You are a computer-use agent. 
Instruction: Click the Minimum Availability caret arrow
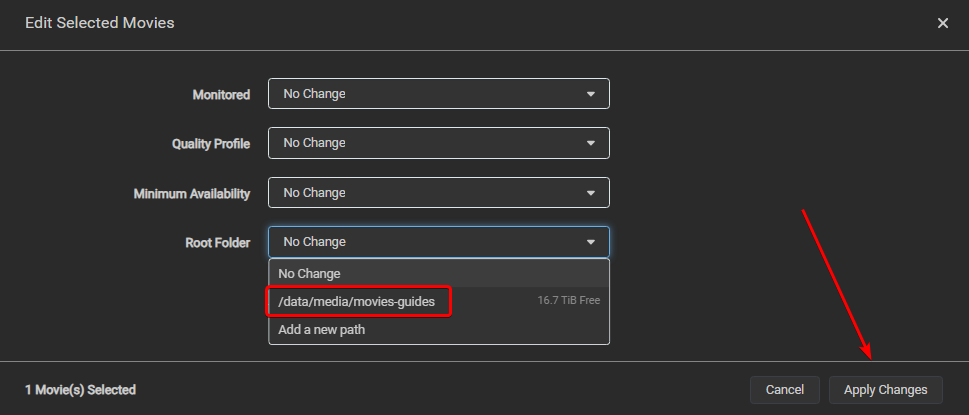(x=591, y=193)
